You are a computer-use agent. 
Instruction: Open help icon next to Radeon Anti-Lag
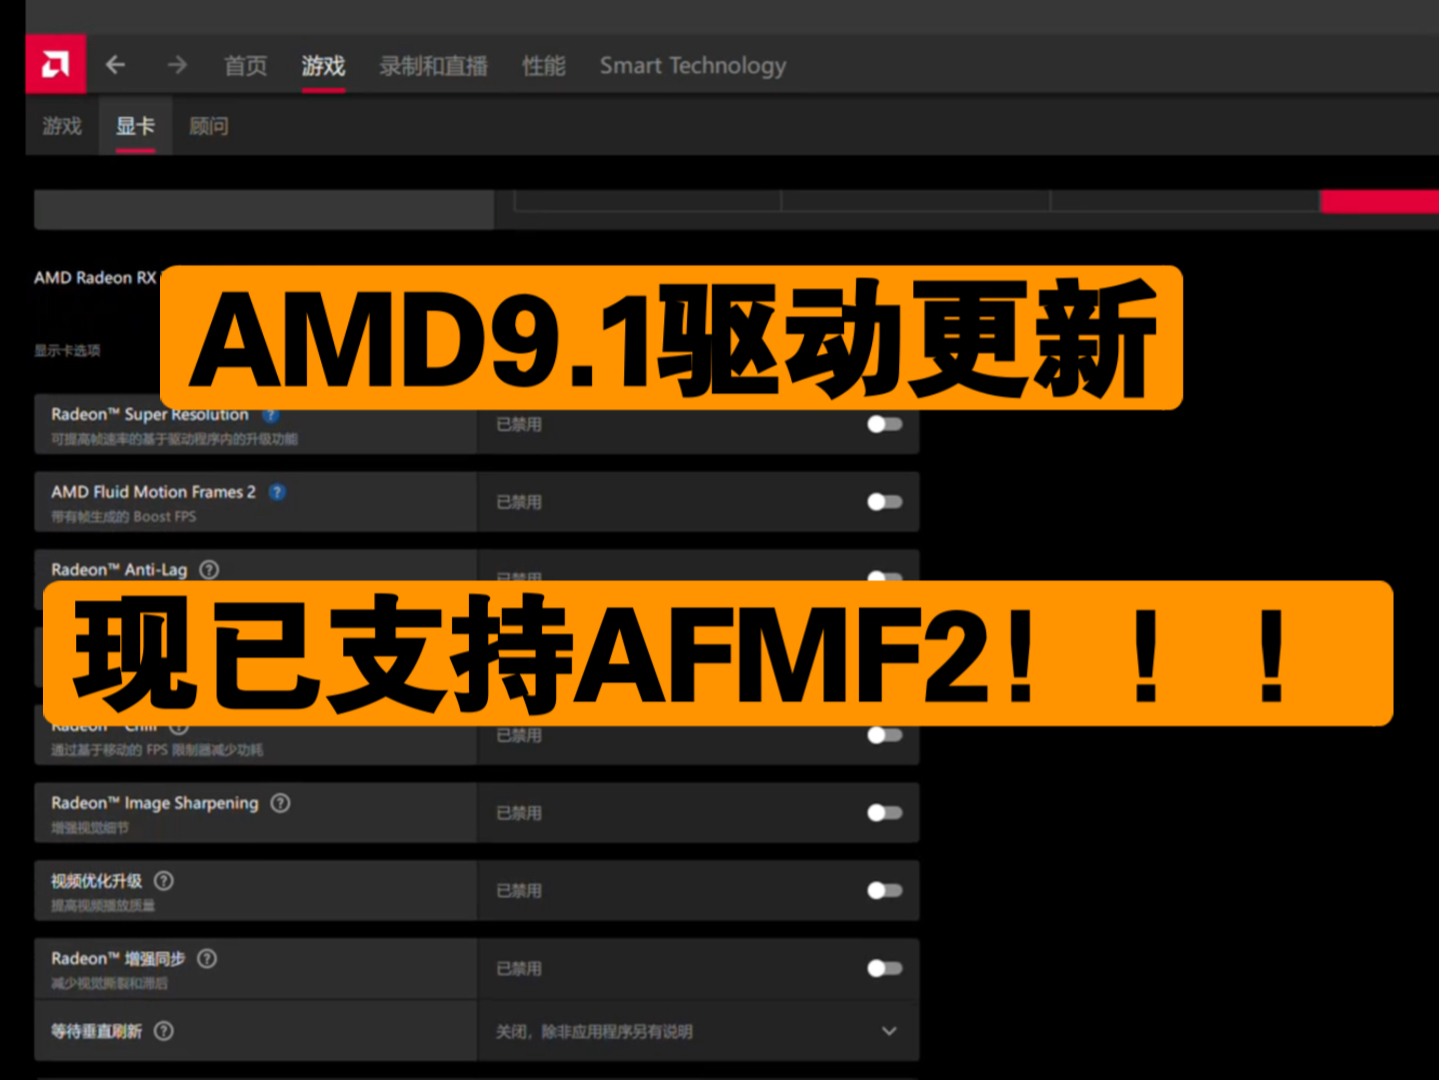click(209, 569)
